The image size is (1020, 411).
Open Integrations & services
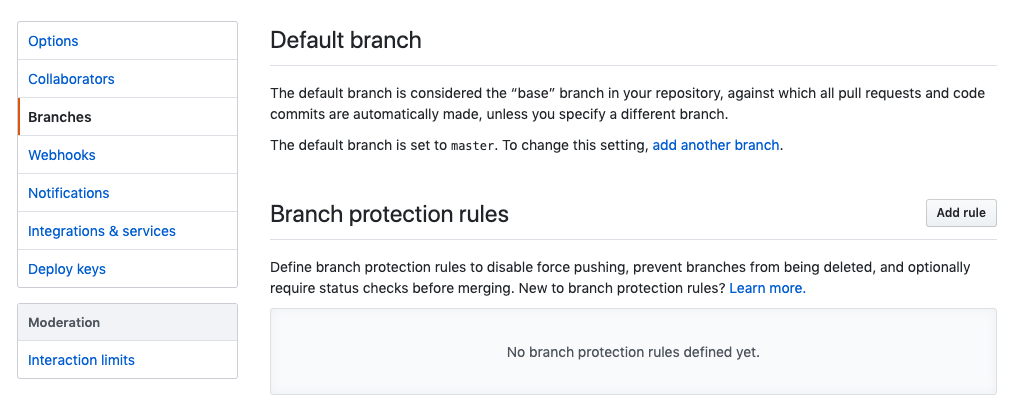pos(102,231)
